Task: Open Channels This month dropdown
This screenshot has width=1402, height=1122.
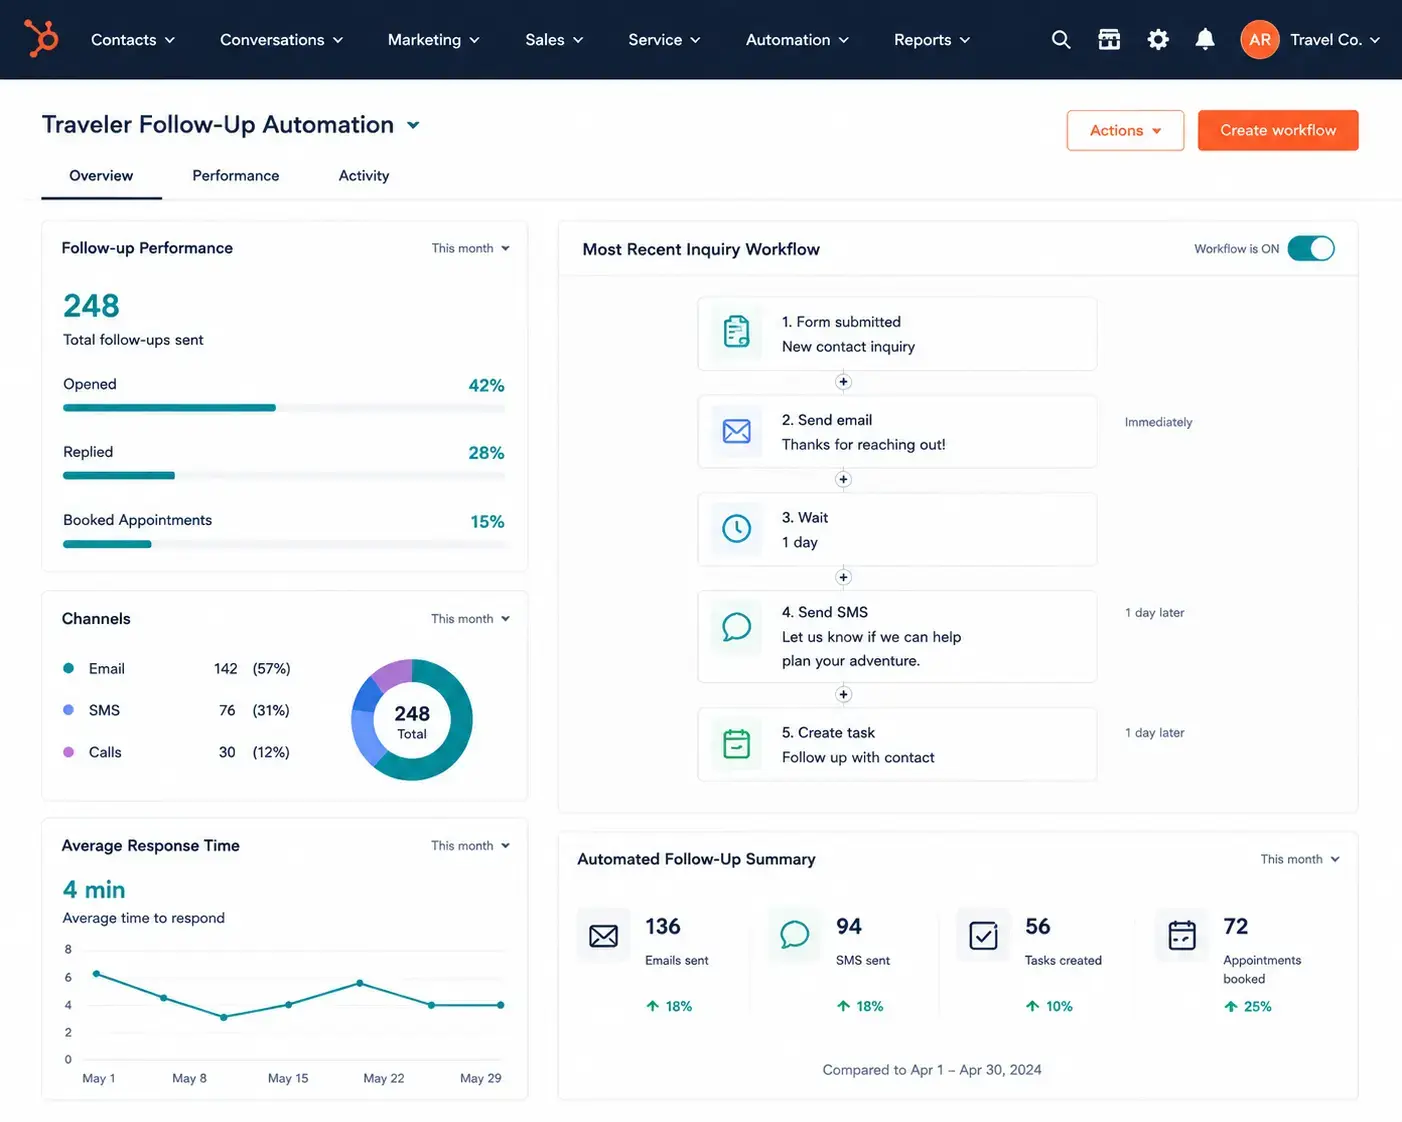Action: click(470, 619)
